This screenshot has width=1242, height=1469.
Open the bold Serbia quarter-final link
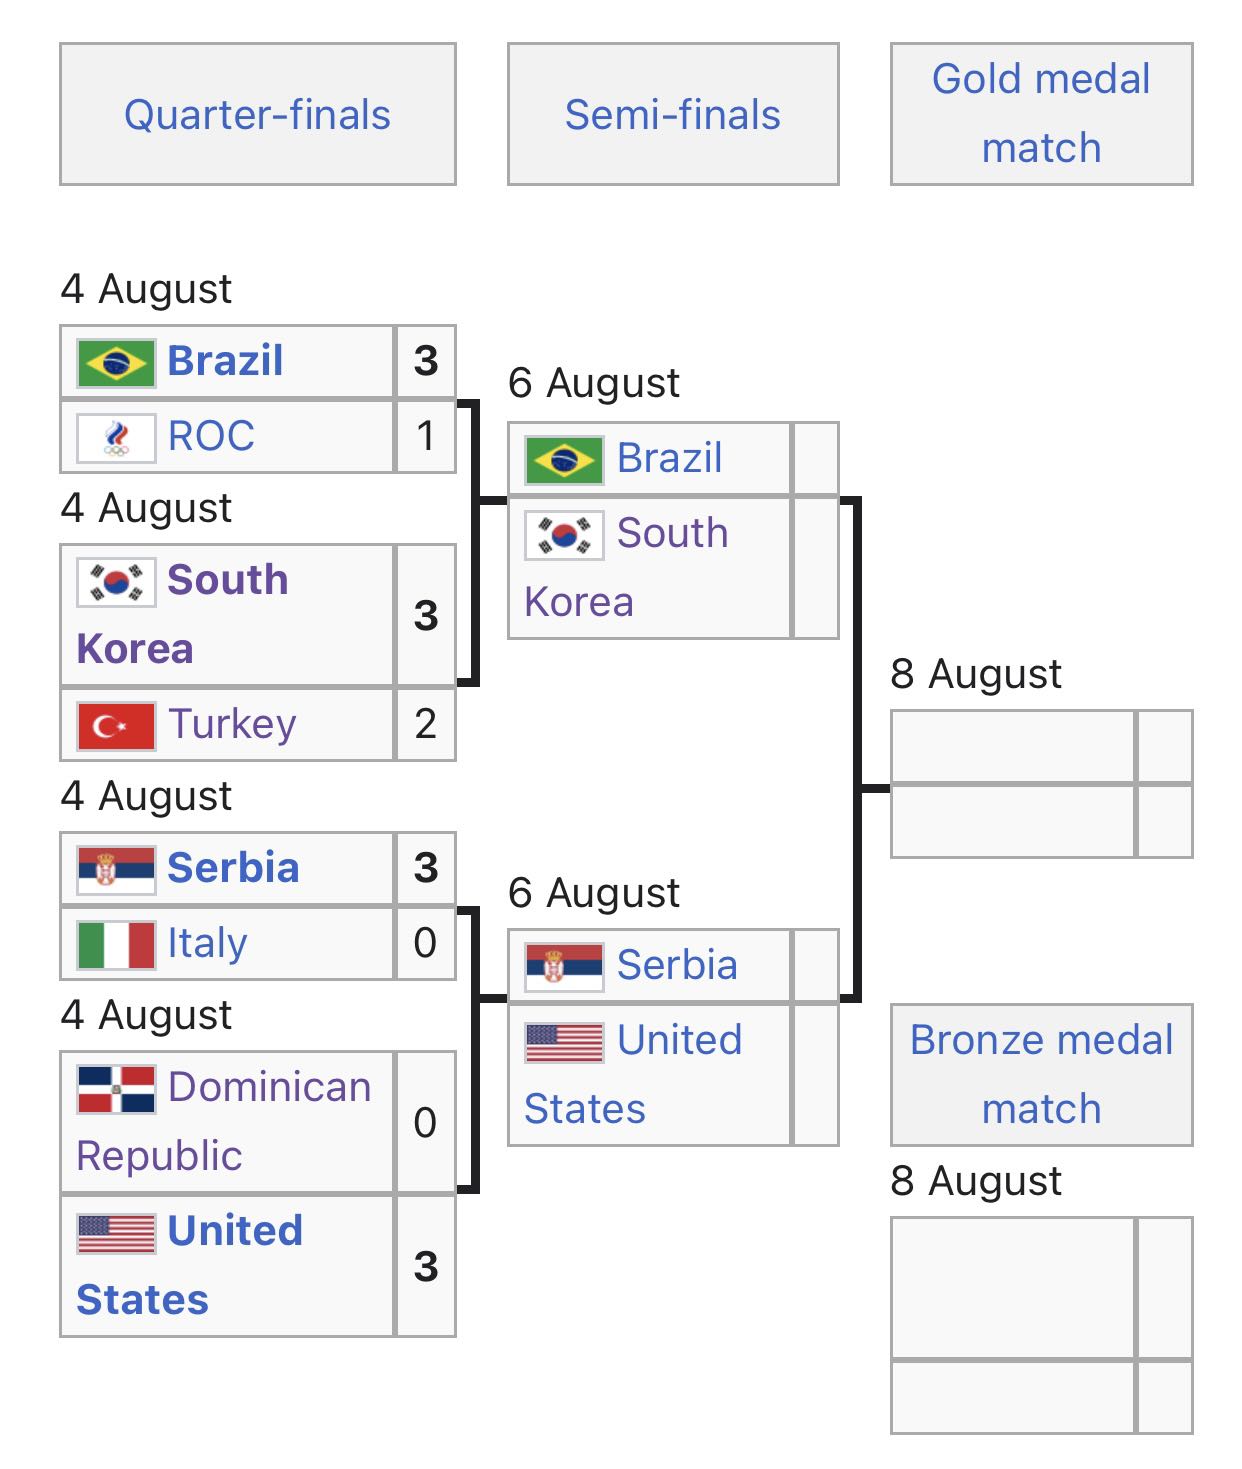pyautogui.click(x=233, y=868)
